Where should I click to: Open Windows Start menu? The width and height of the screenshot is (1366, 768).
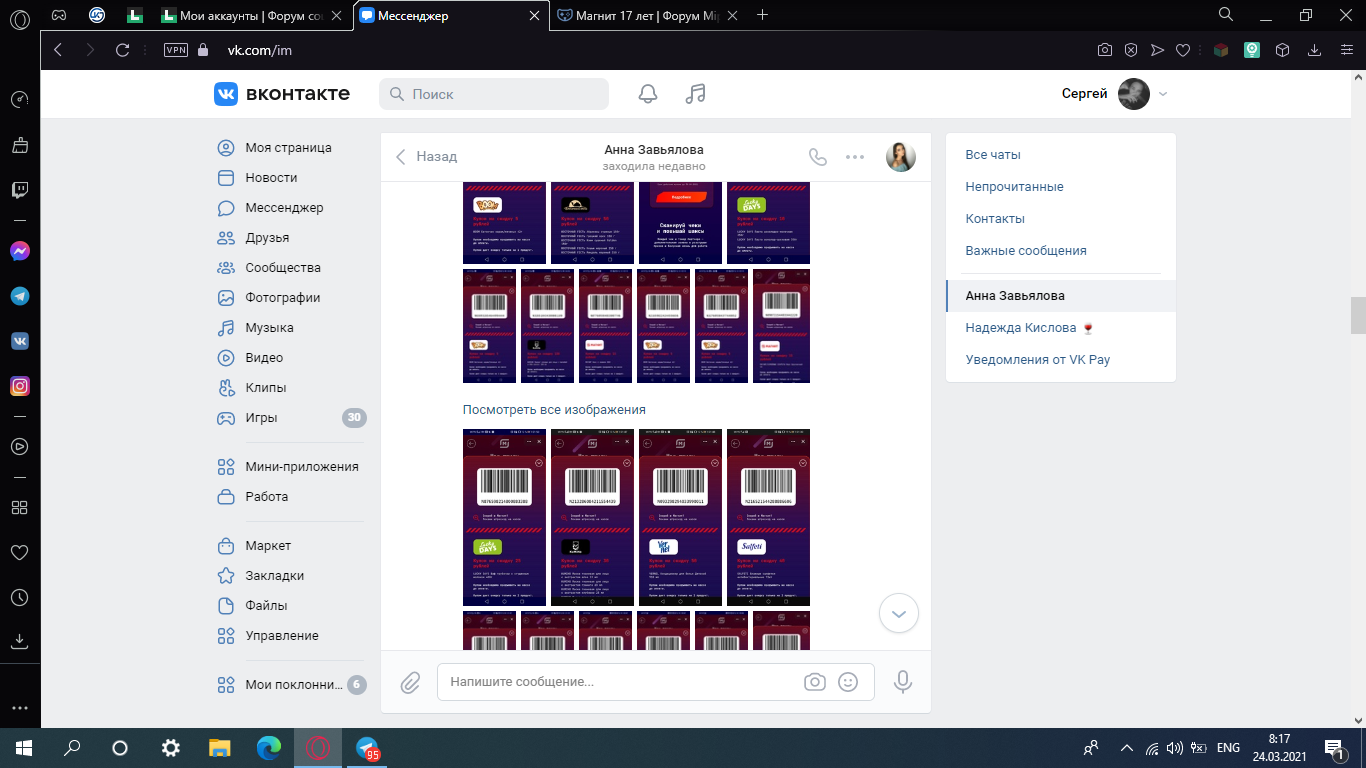24,748
